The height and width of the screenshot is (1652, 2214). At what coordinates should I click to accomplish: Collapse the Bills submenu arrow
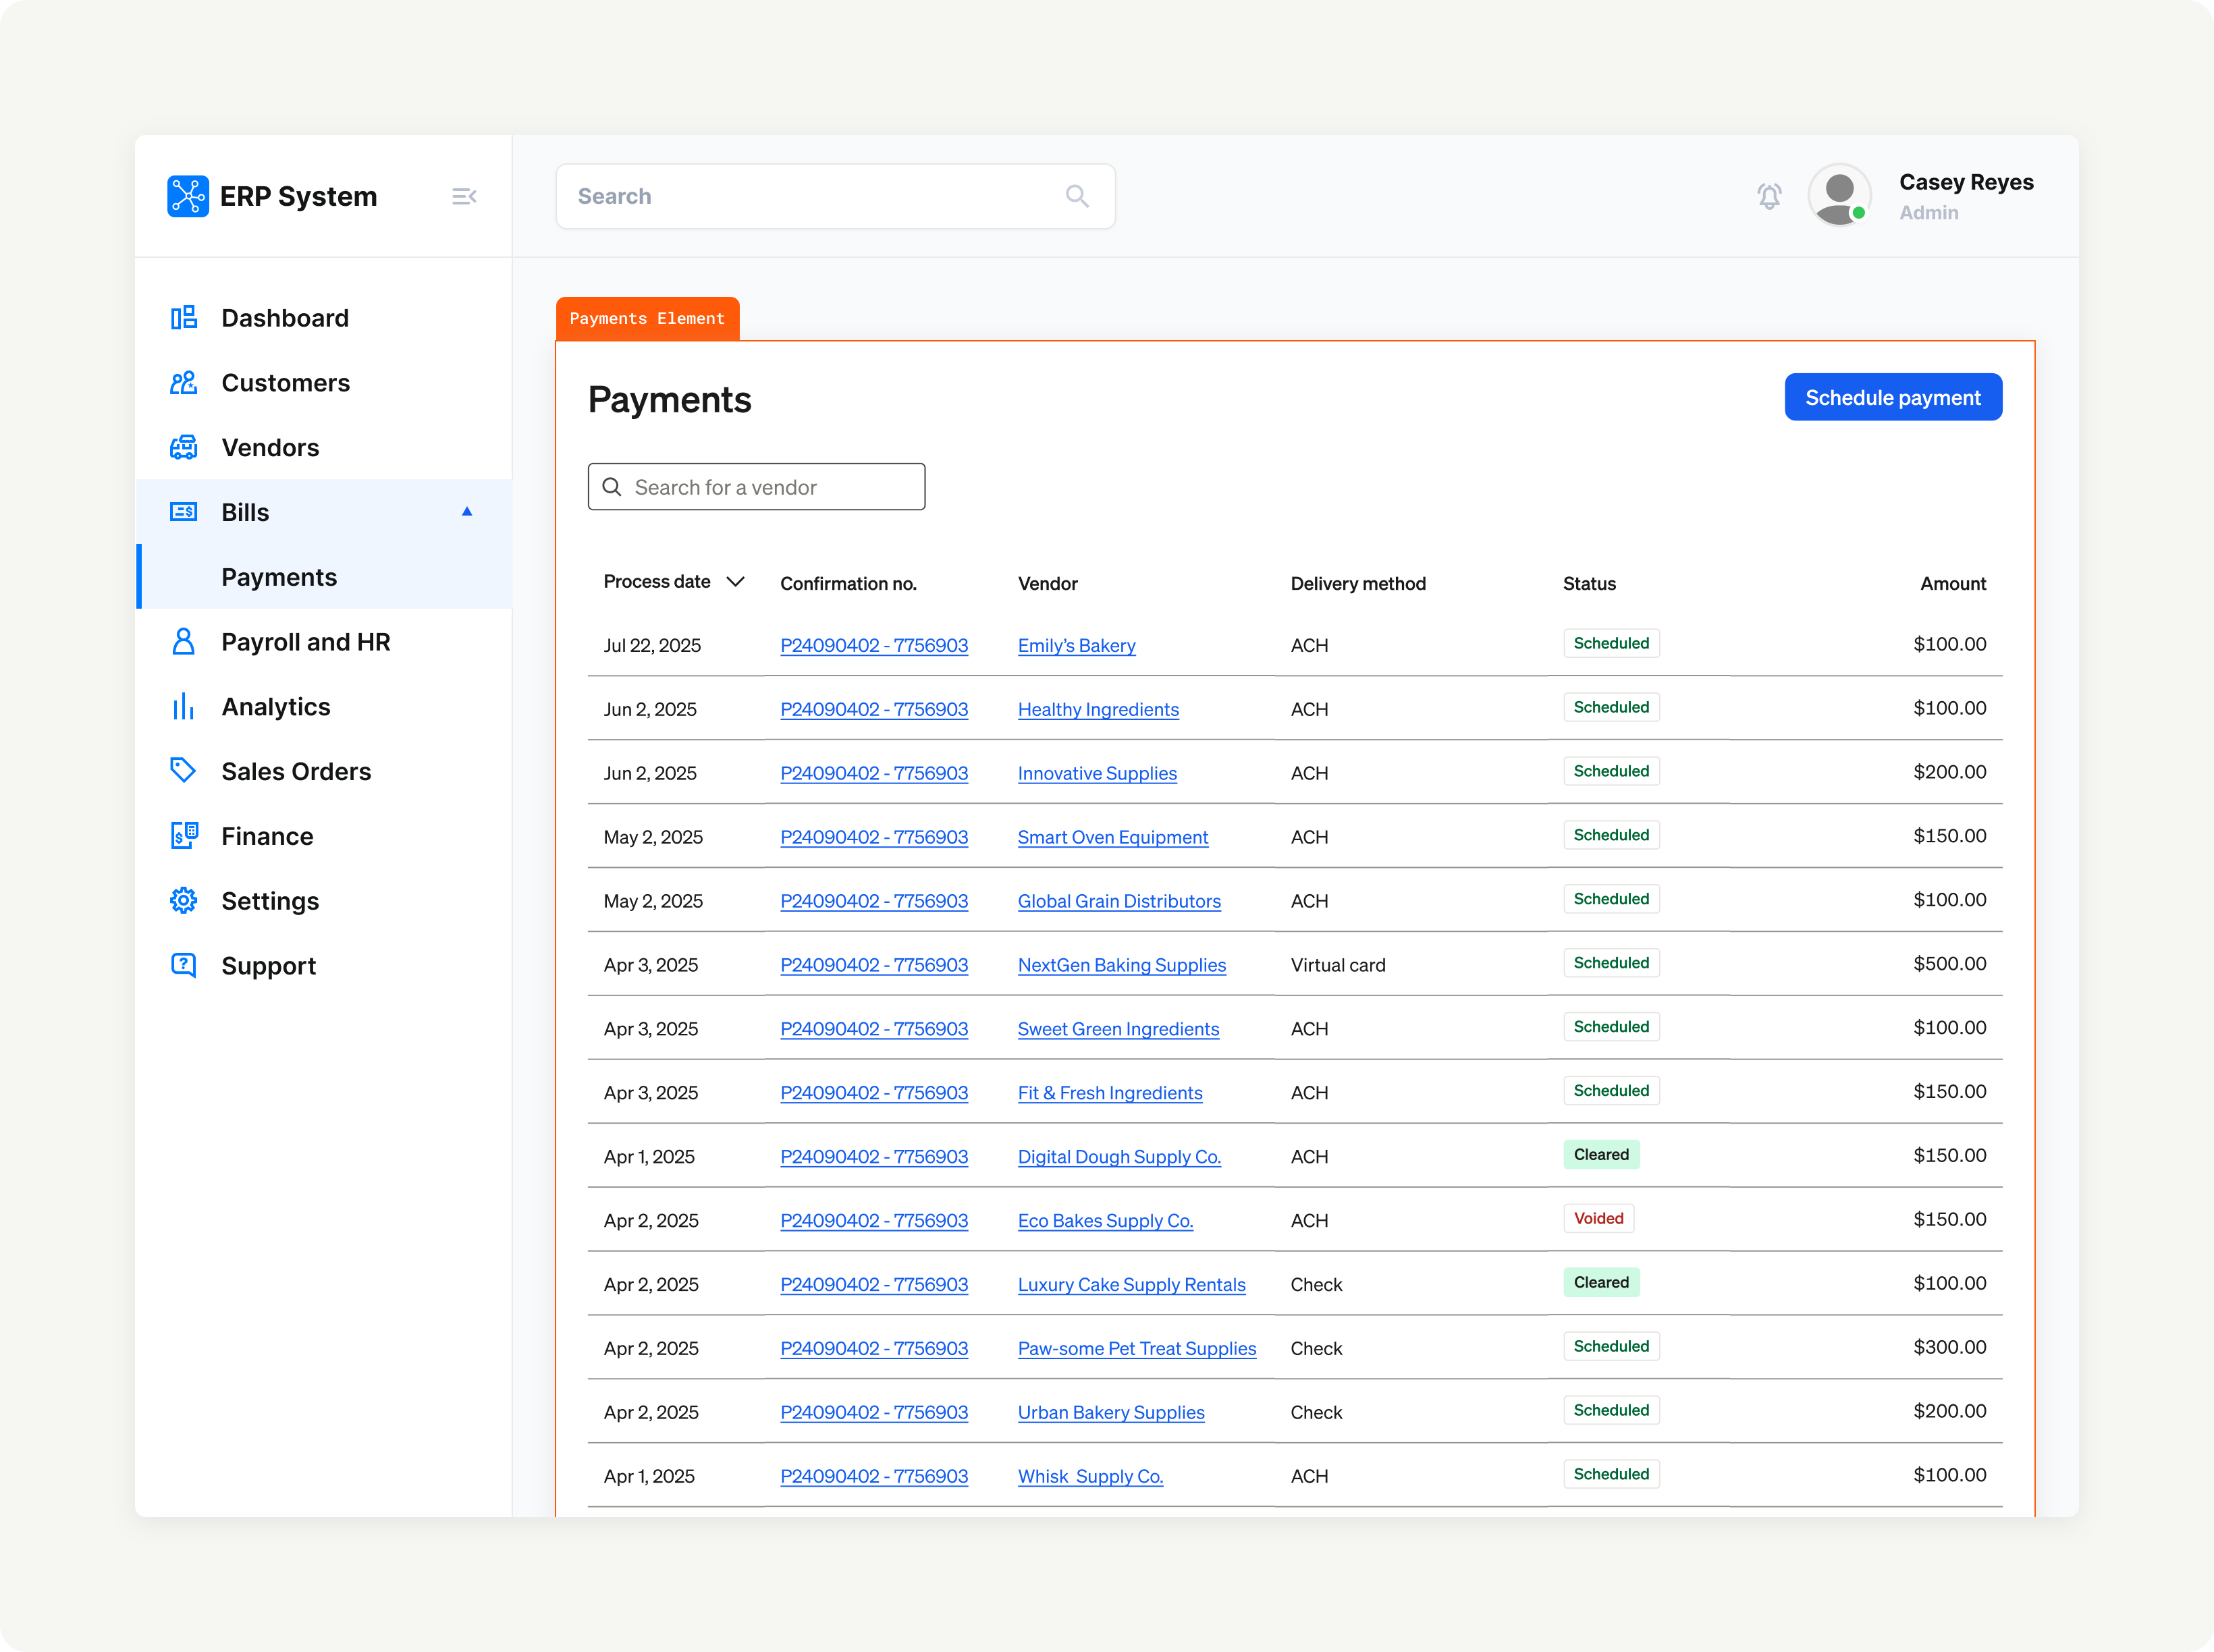coord(467,512)
